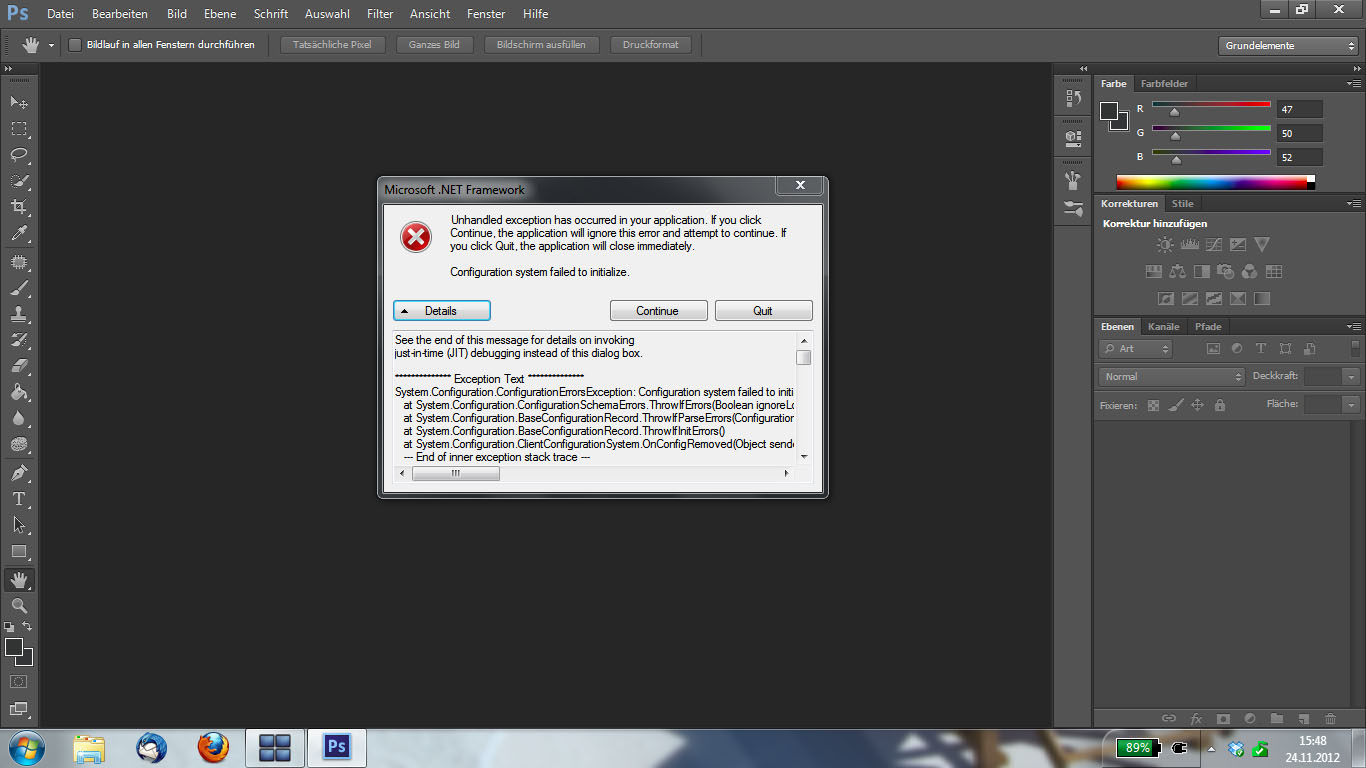Open the Farbe panel options menu
The width and height of the screenshot is (1366, 768).
tap(1354, 84)
